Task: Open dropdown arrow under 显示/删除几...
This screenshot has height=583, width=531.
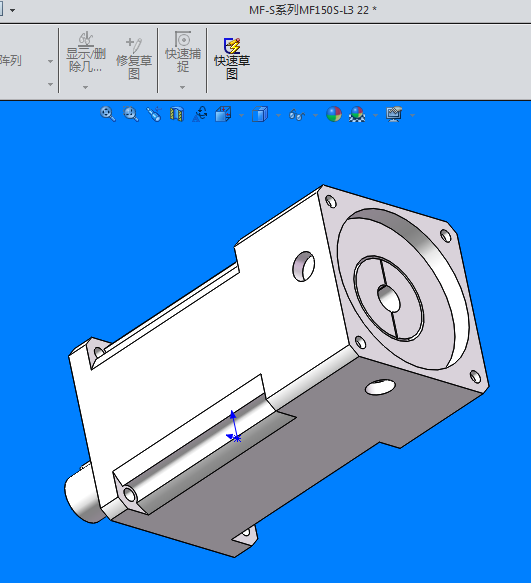Action: click(x=86, y=87)
